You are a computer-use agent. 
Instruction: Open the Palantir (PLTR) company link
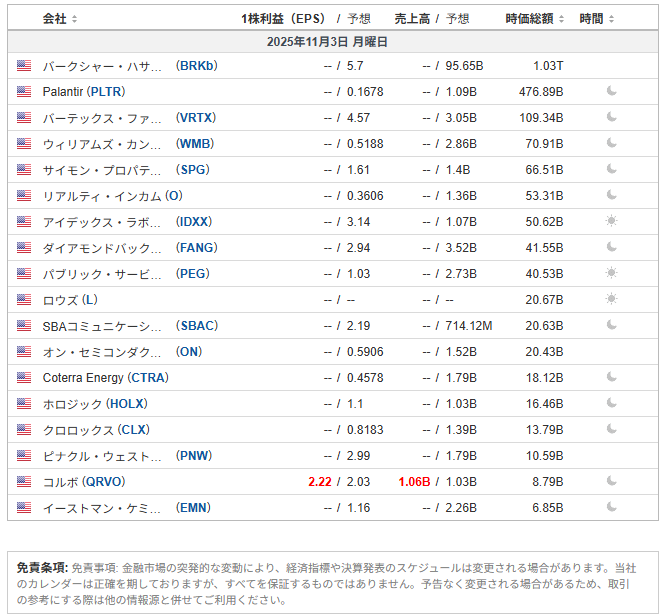click(x=84, y=92)
